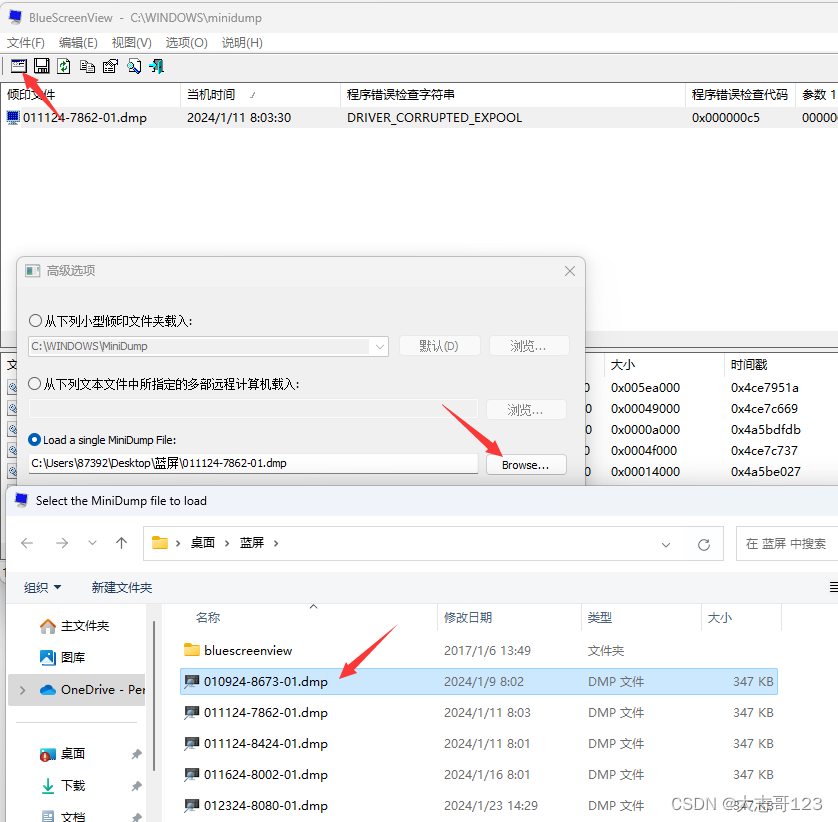The image size is (838, 822).
Task: Click the 在 蓝屏 中搜索 search box
Action: [787, 544]
